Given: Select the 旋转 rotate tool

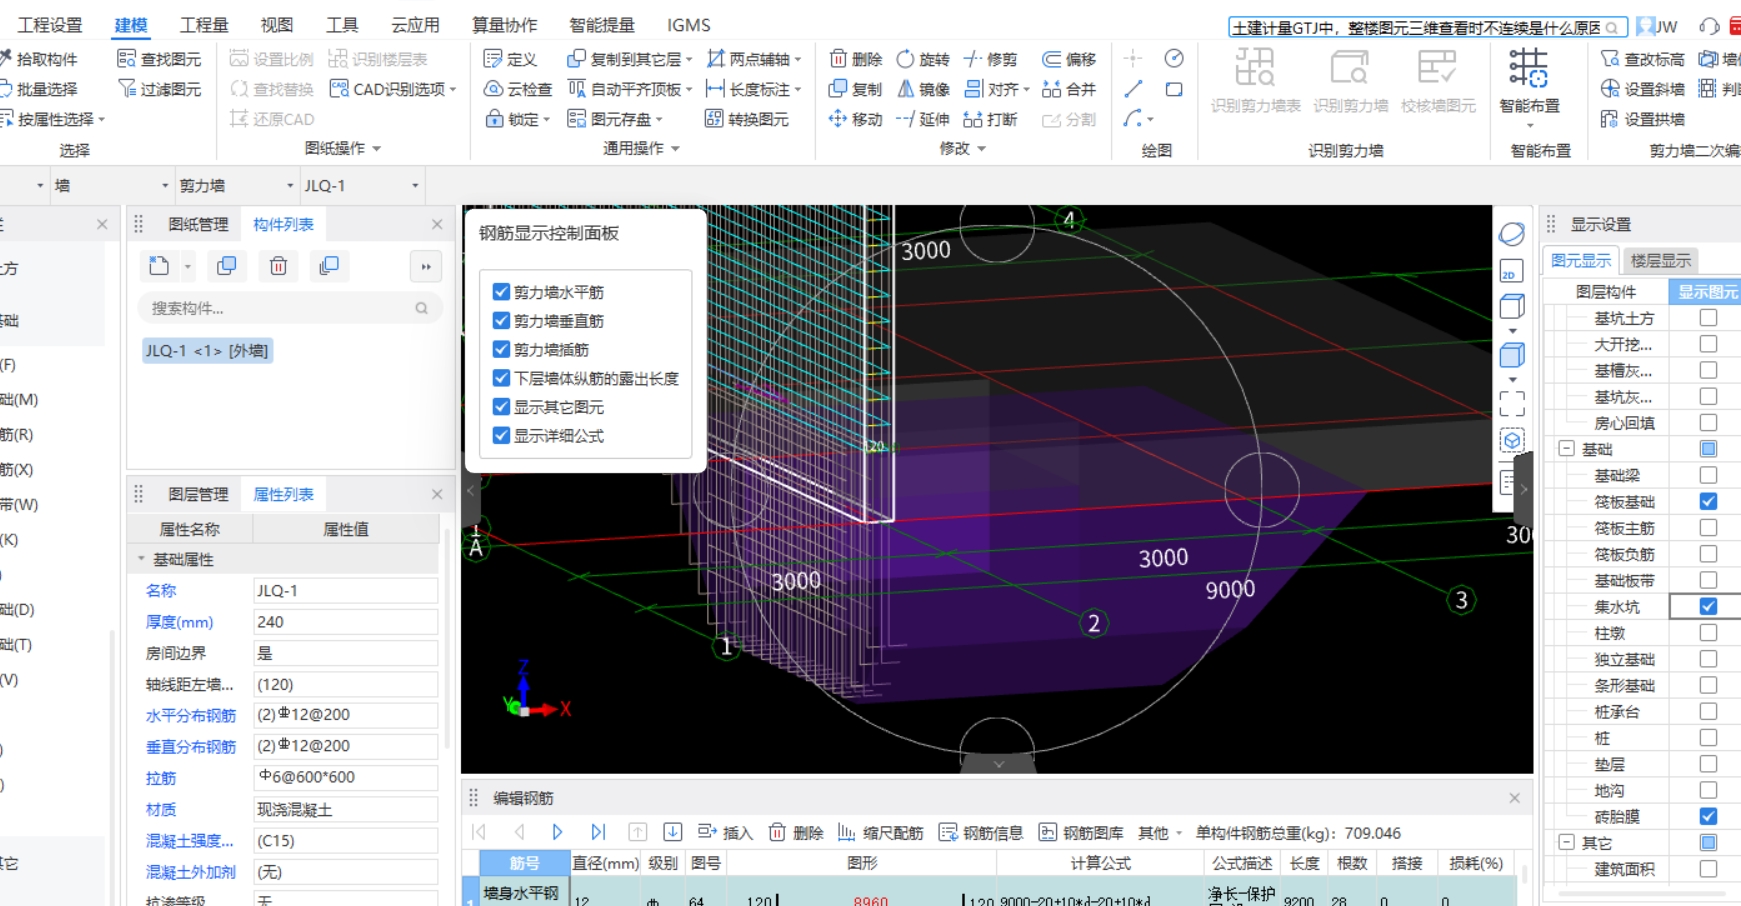Looking at the screenshot, I should [x=923, y=59].
